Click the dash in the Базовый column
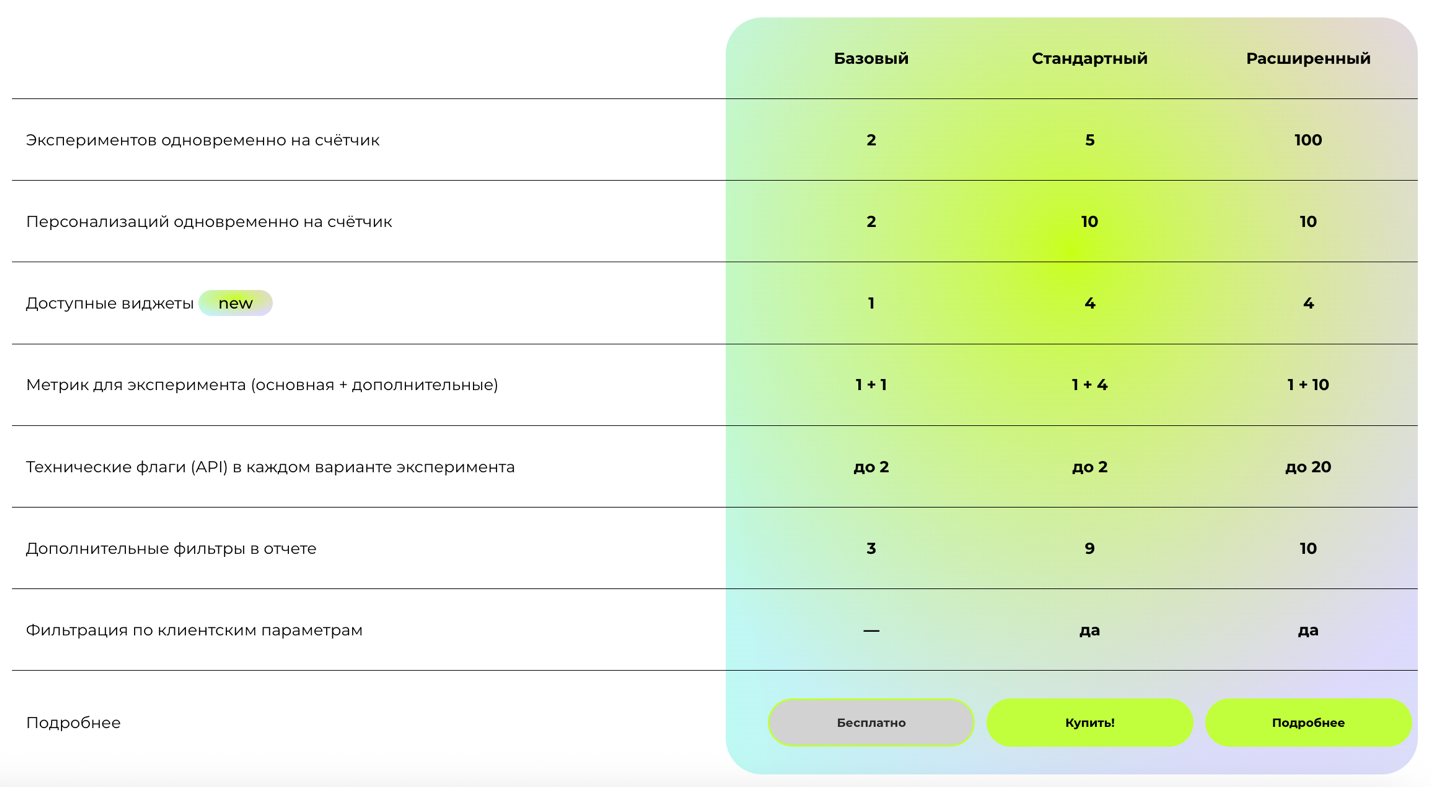This screenshot has height=787, width=1431. click(871, 631)
